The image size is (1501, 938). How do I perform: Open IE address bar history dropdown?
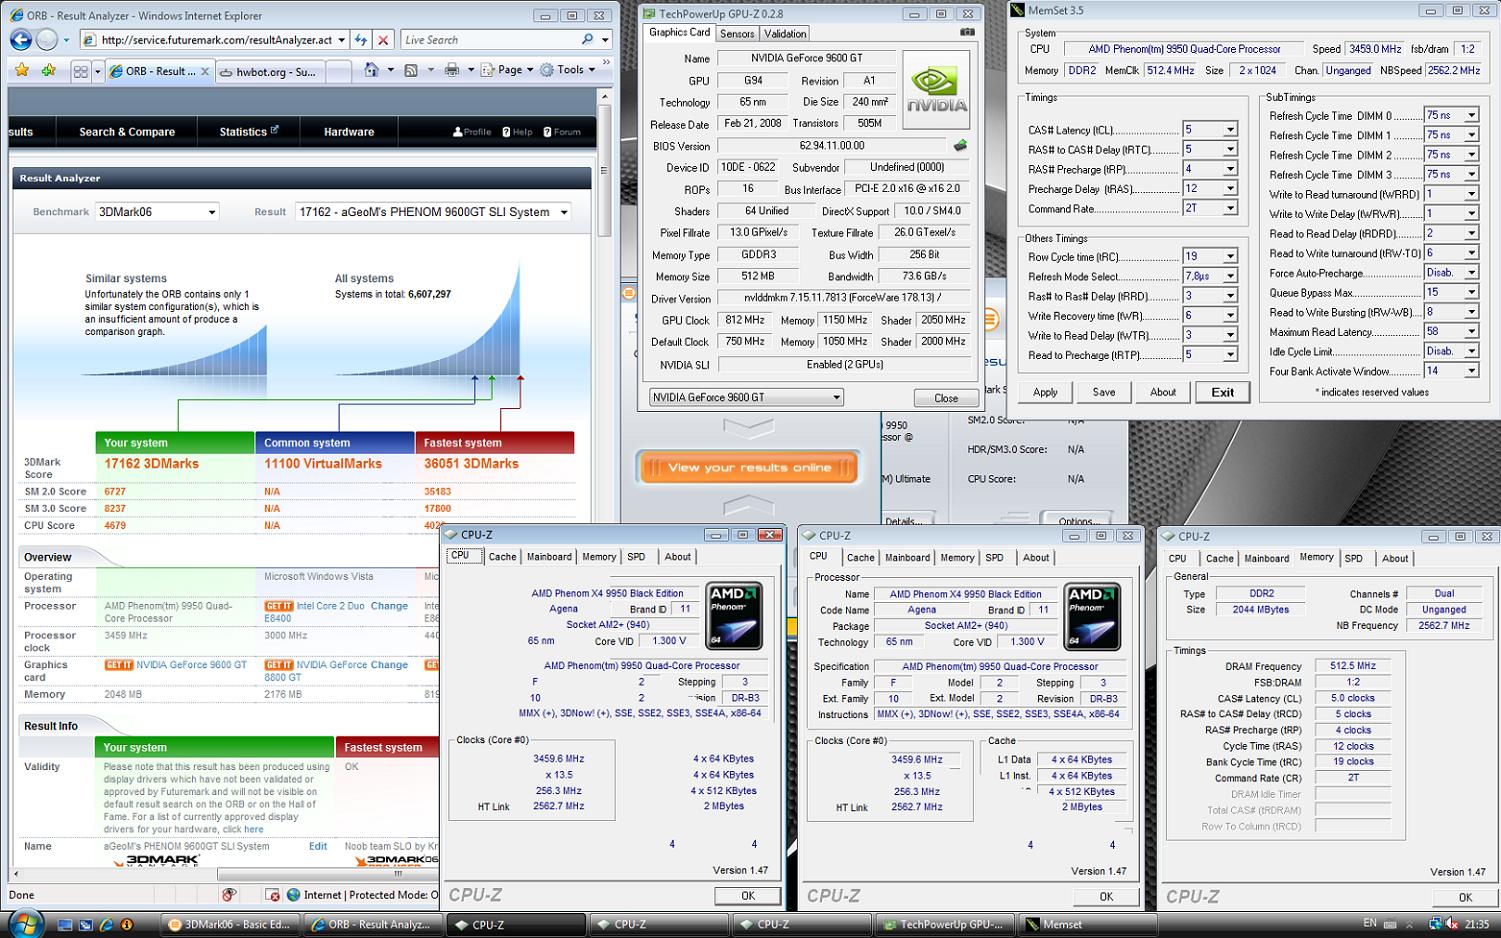pos(341,40)
